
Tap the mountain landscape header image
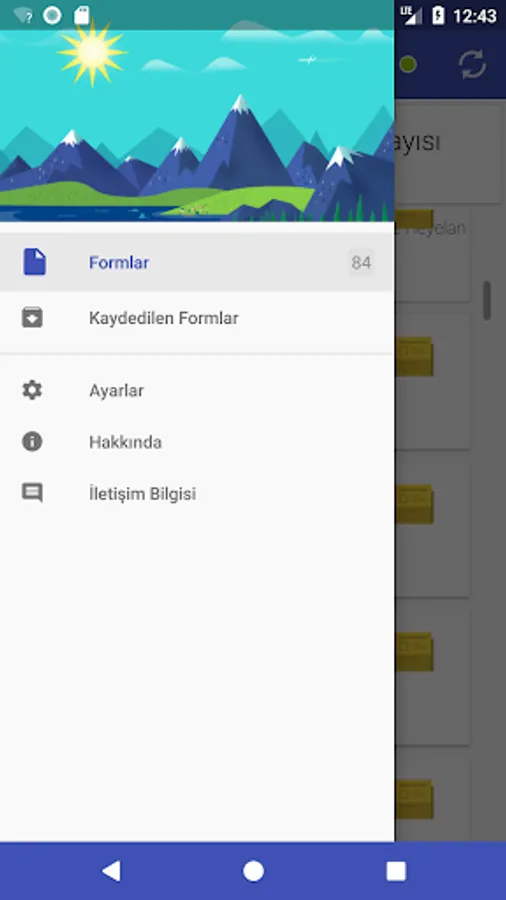(x=197, y=126)
